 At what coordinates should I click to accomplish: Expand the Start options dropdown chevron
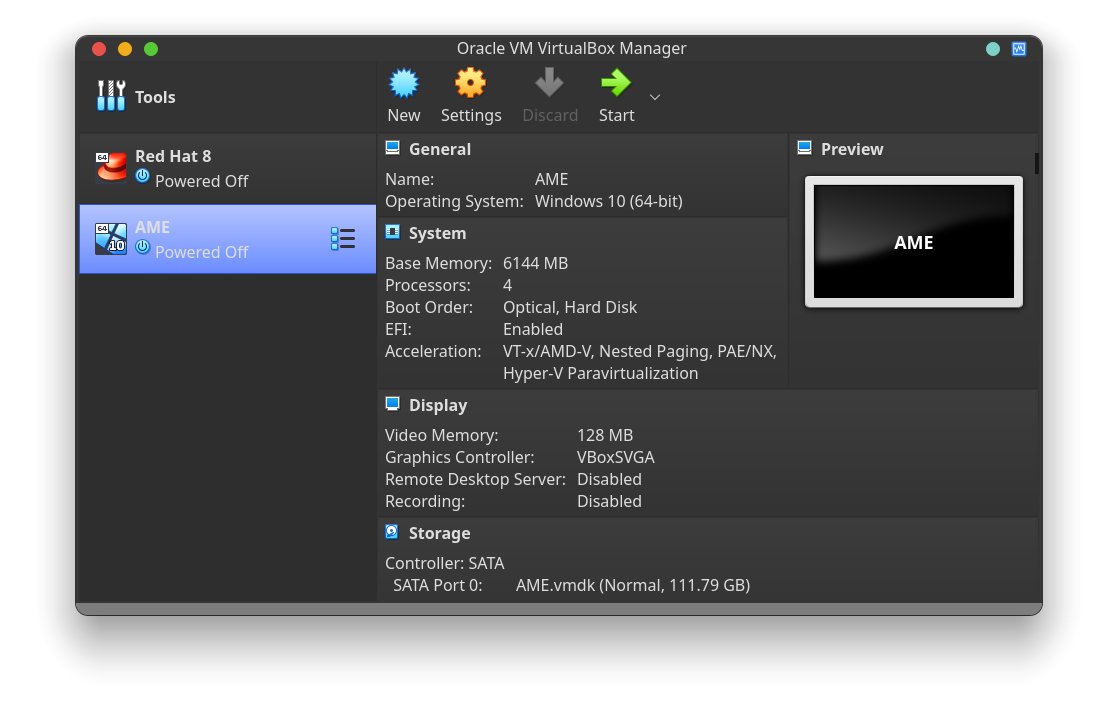(655, 97)
